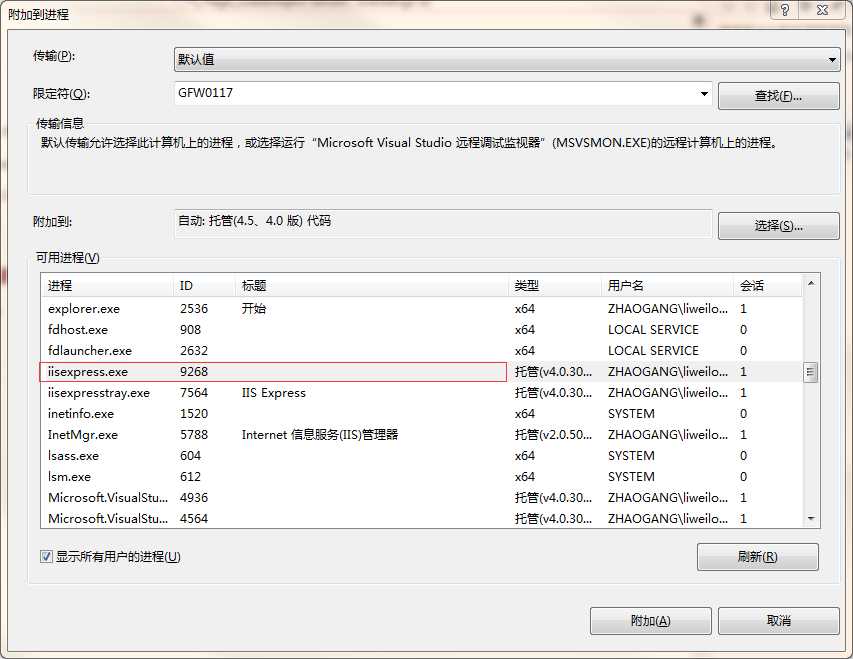Select the InetMgr.exe process row

(x=422, y=434)
